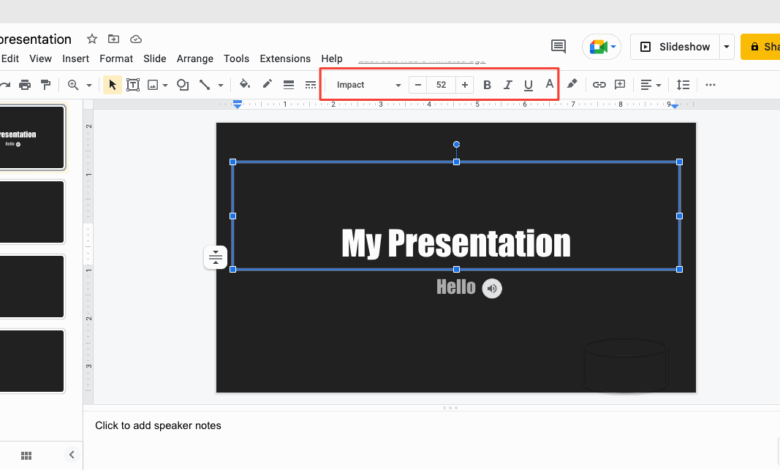The image size is (780, 470).
Task: Add a comment from the toolbar
Action: point(620,85)
